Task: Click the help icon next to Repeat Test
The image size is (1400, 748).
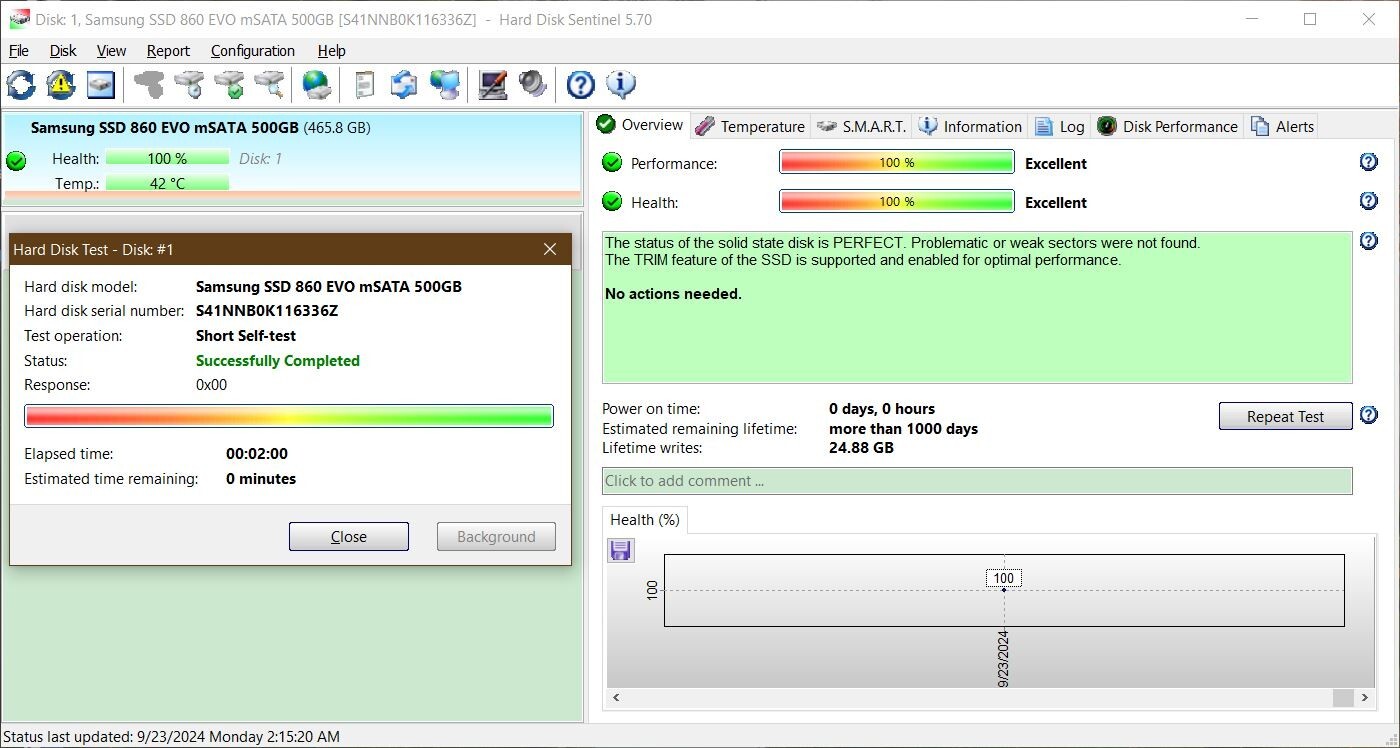Action: [x=1369, y=415]
